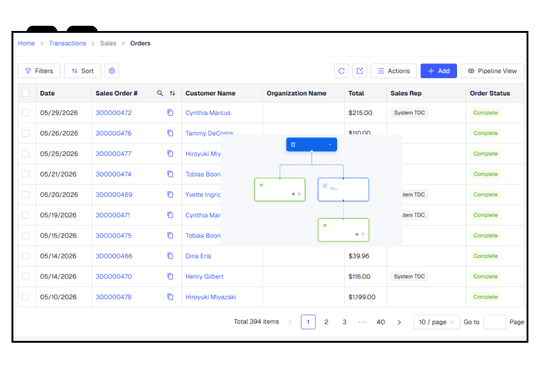Copy order number 300000471 icon

[170, 215]
